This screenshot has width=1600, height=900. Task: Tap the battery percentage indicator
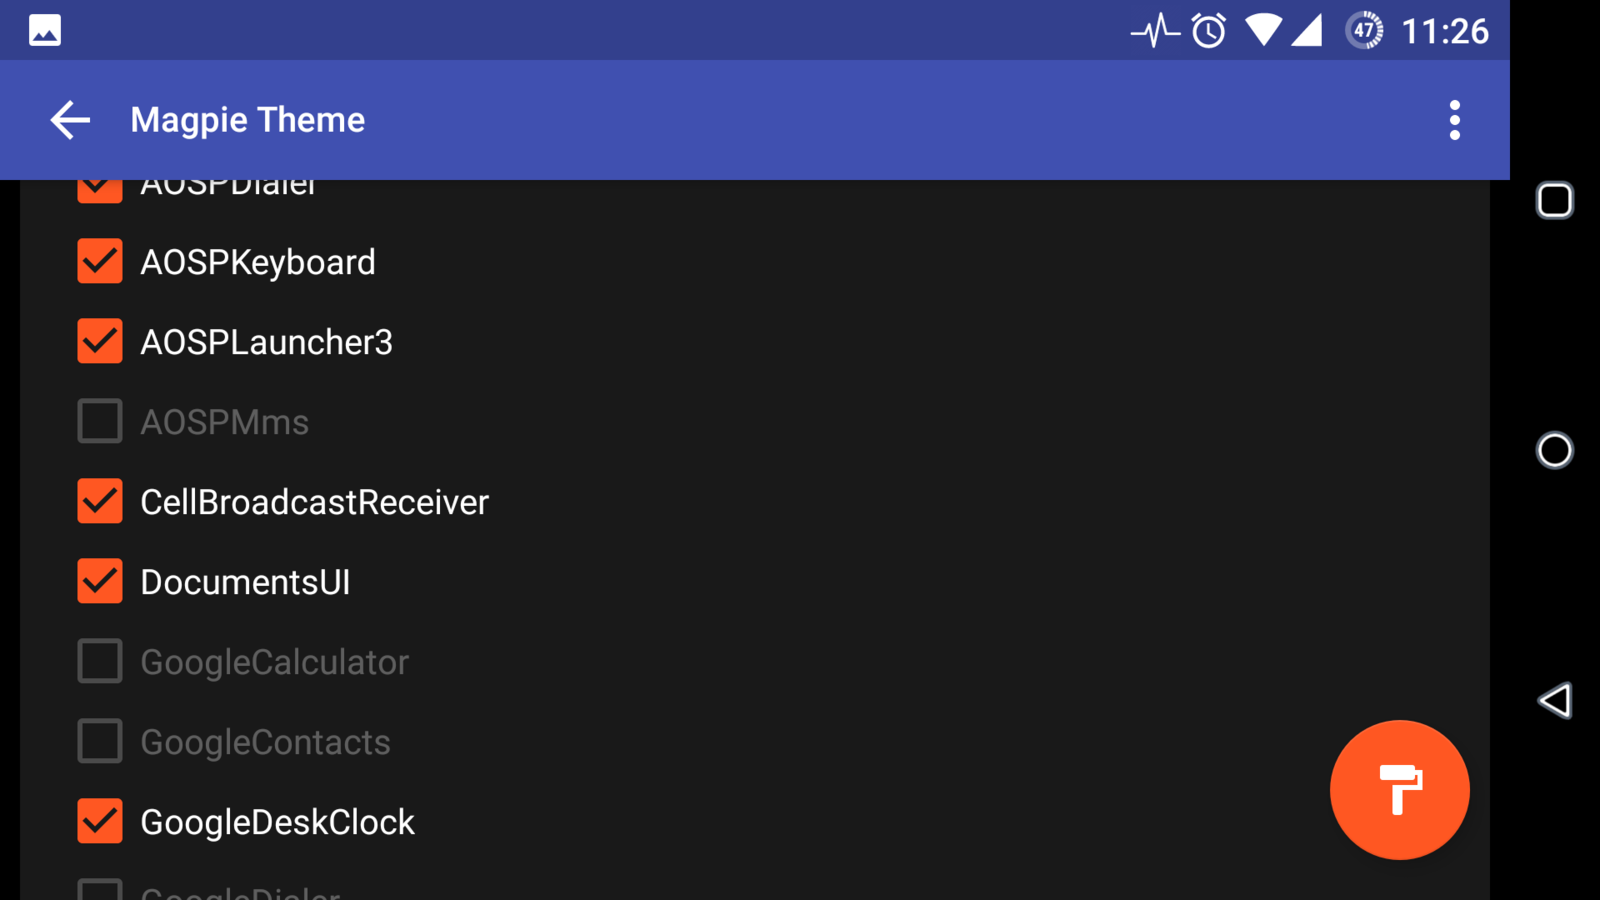click(x=1364, y=30)
